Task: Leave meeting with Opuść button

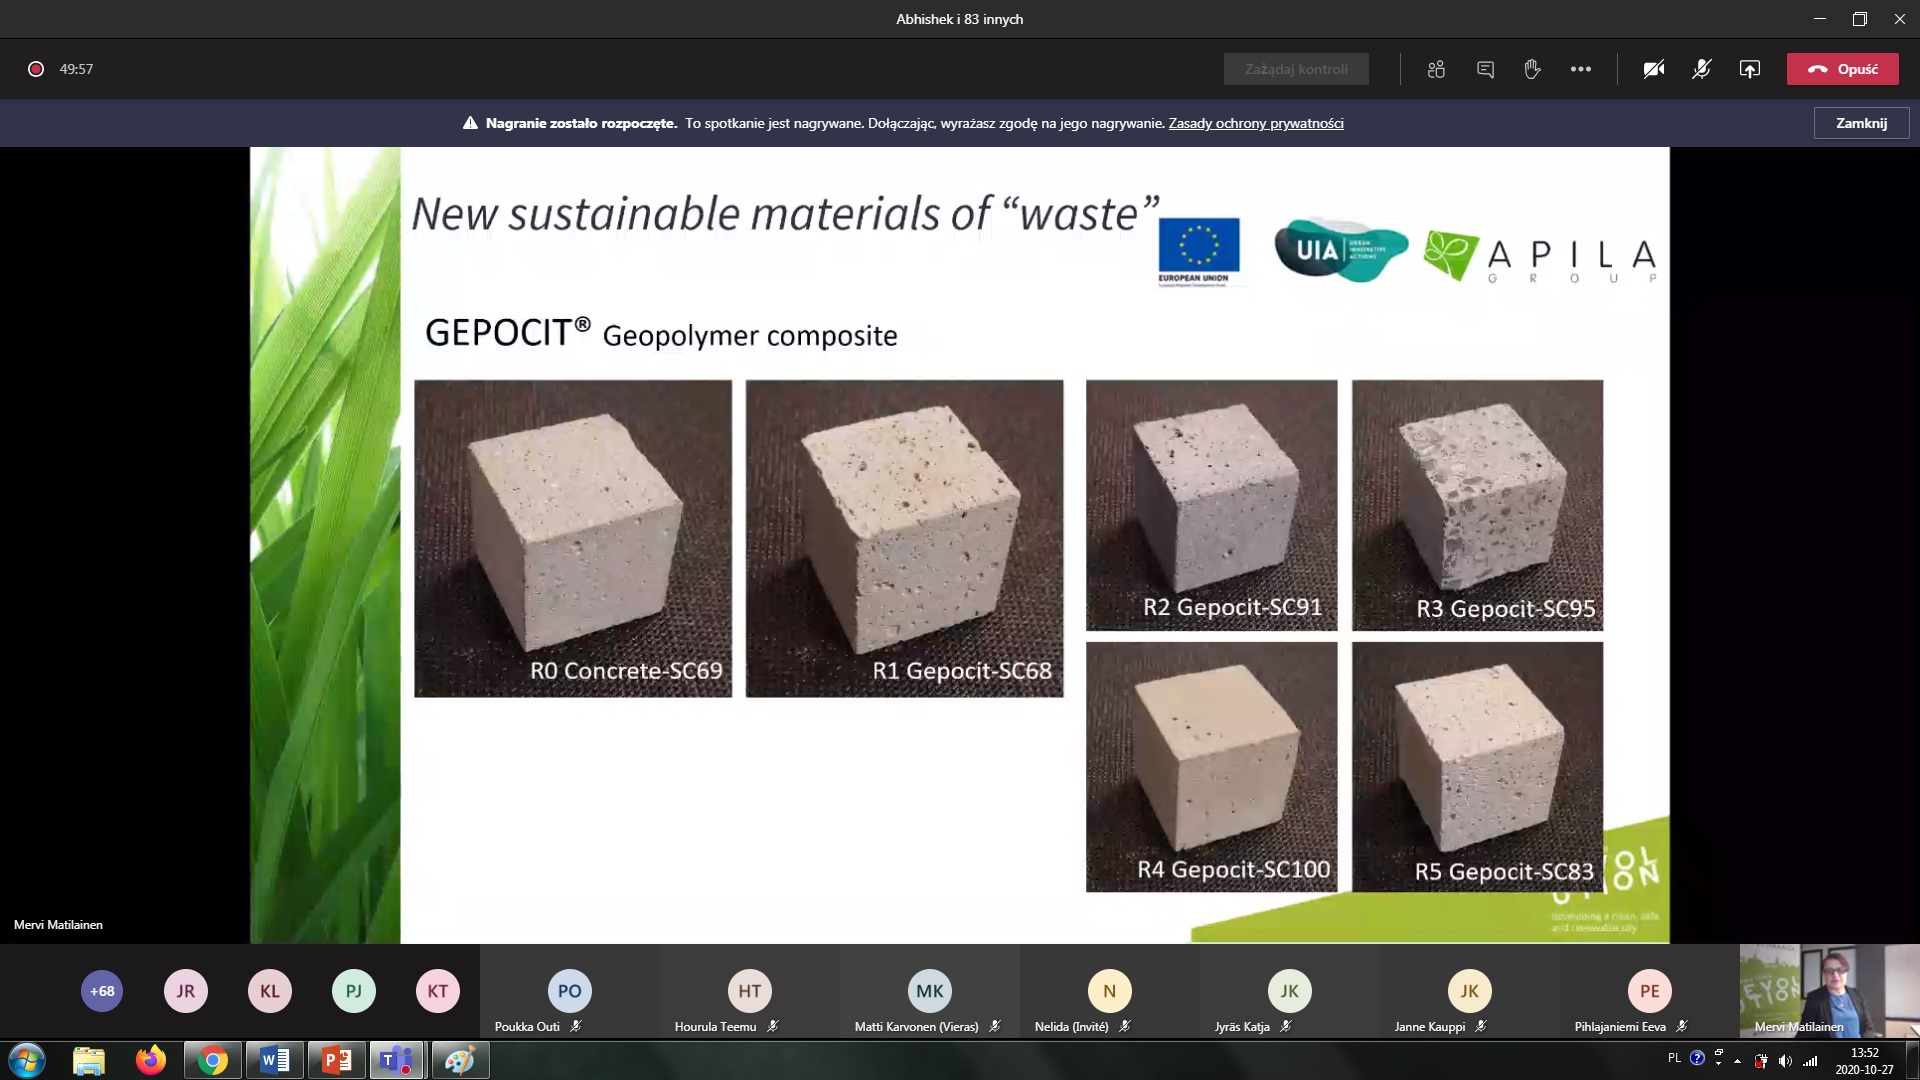Action: tap(1842, 69)
